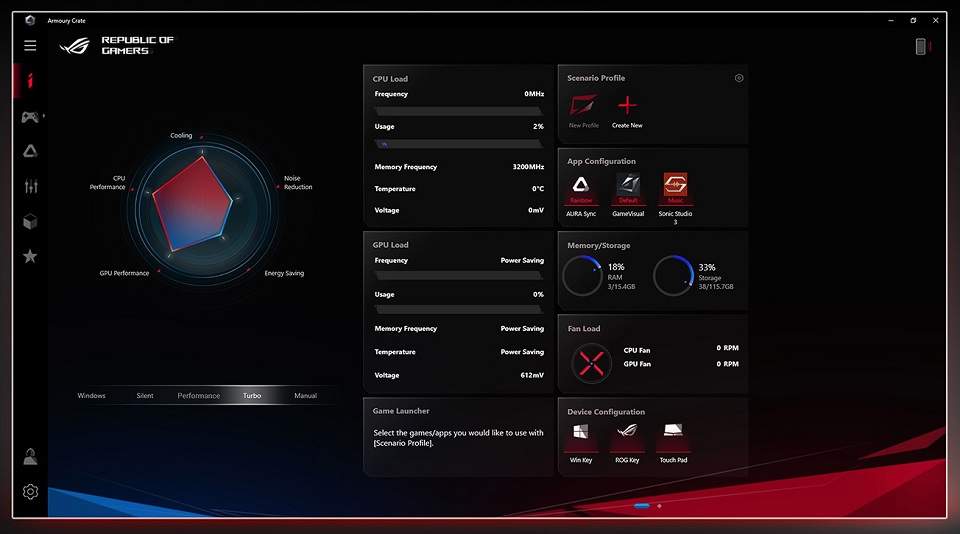The height and width of the screenshot is (534, 960).
Task: Click the RAM usage gauge
Action: point(582,276)
